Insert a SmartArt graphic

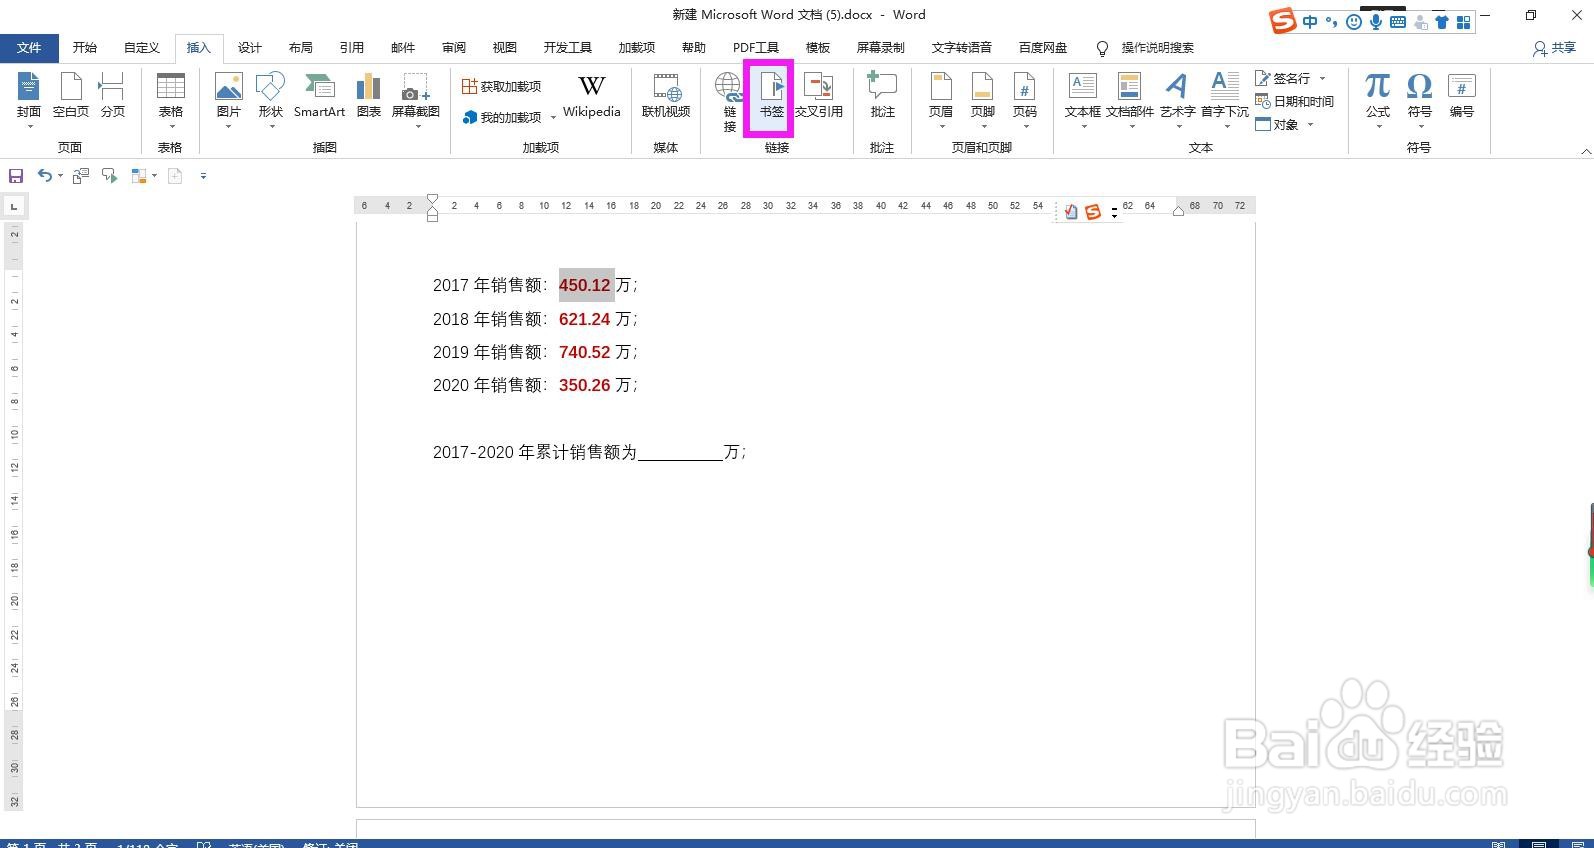pyautogui.click(x=319, y=97)
